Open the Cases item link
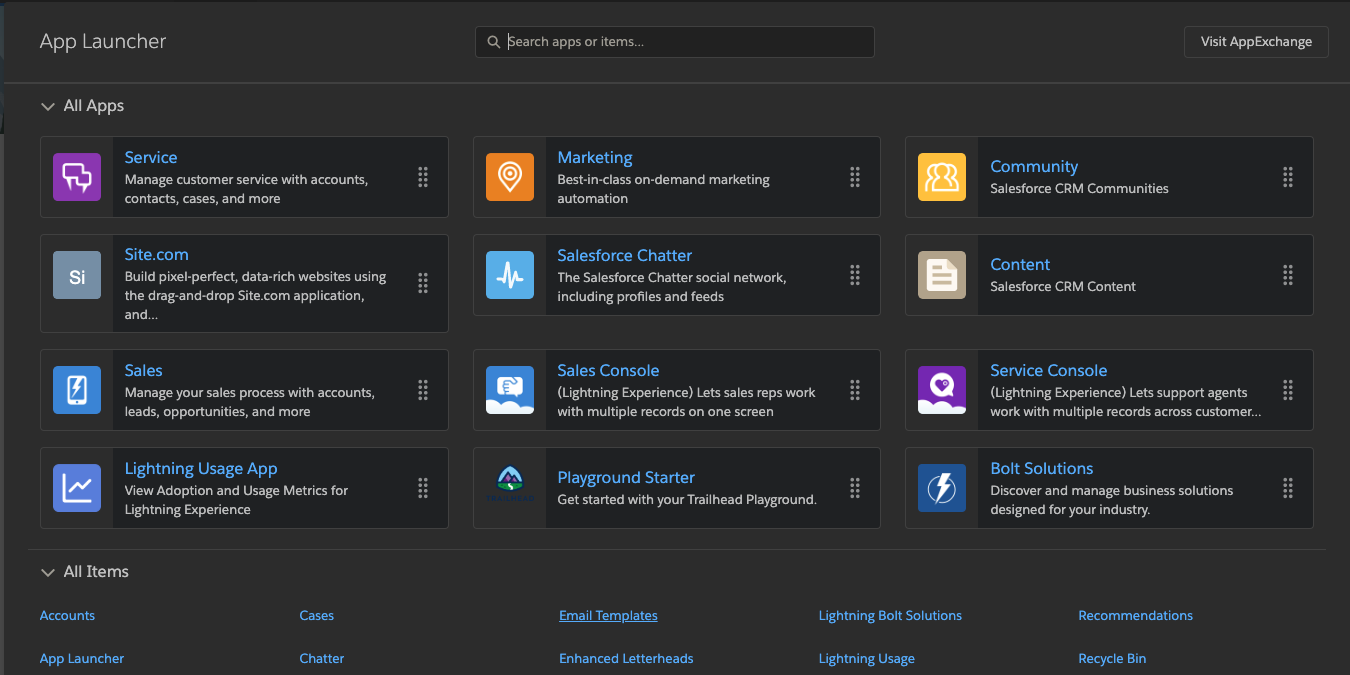 tap(317, 615)
